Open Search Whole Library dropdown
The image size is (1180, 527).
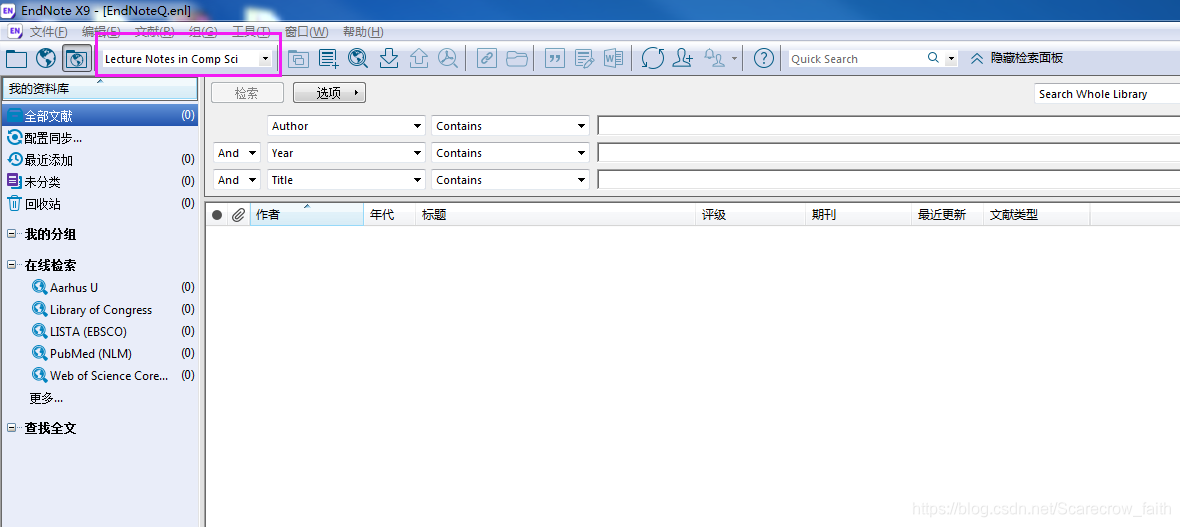[x=1107, y=94]
